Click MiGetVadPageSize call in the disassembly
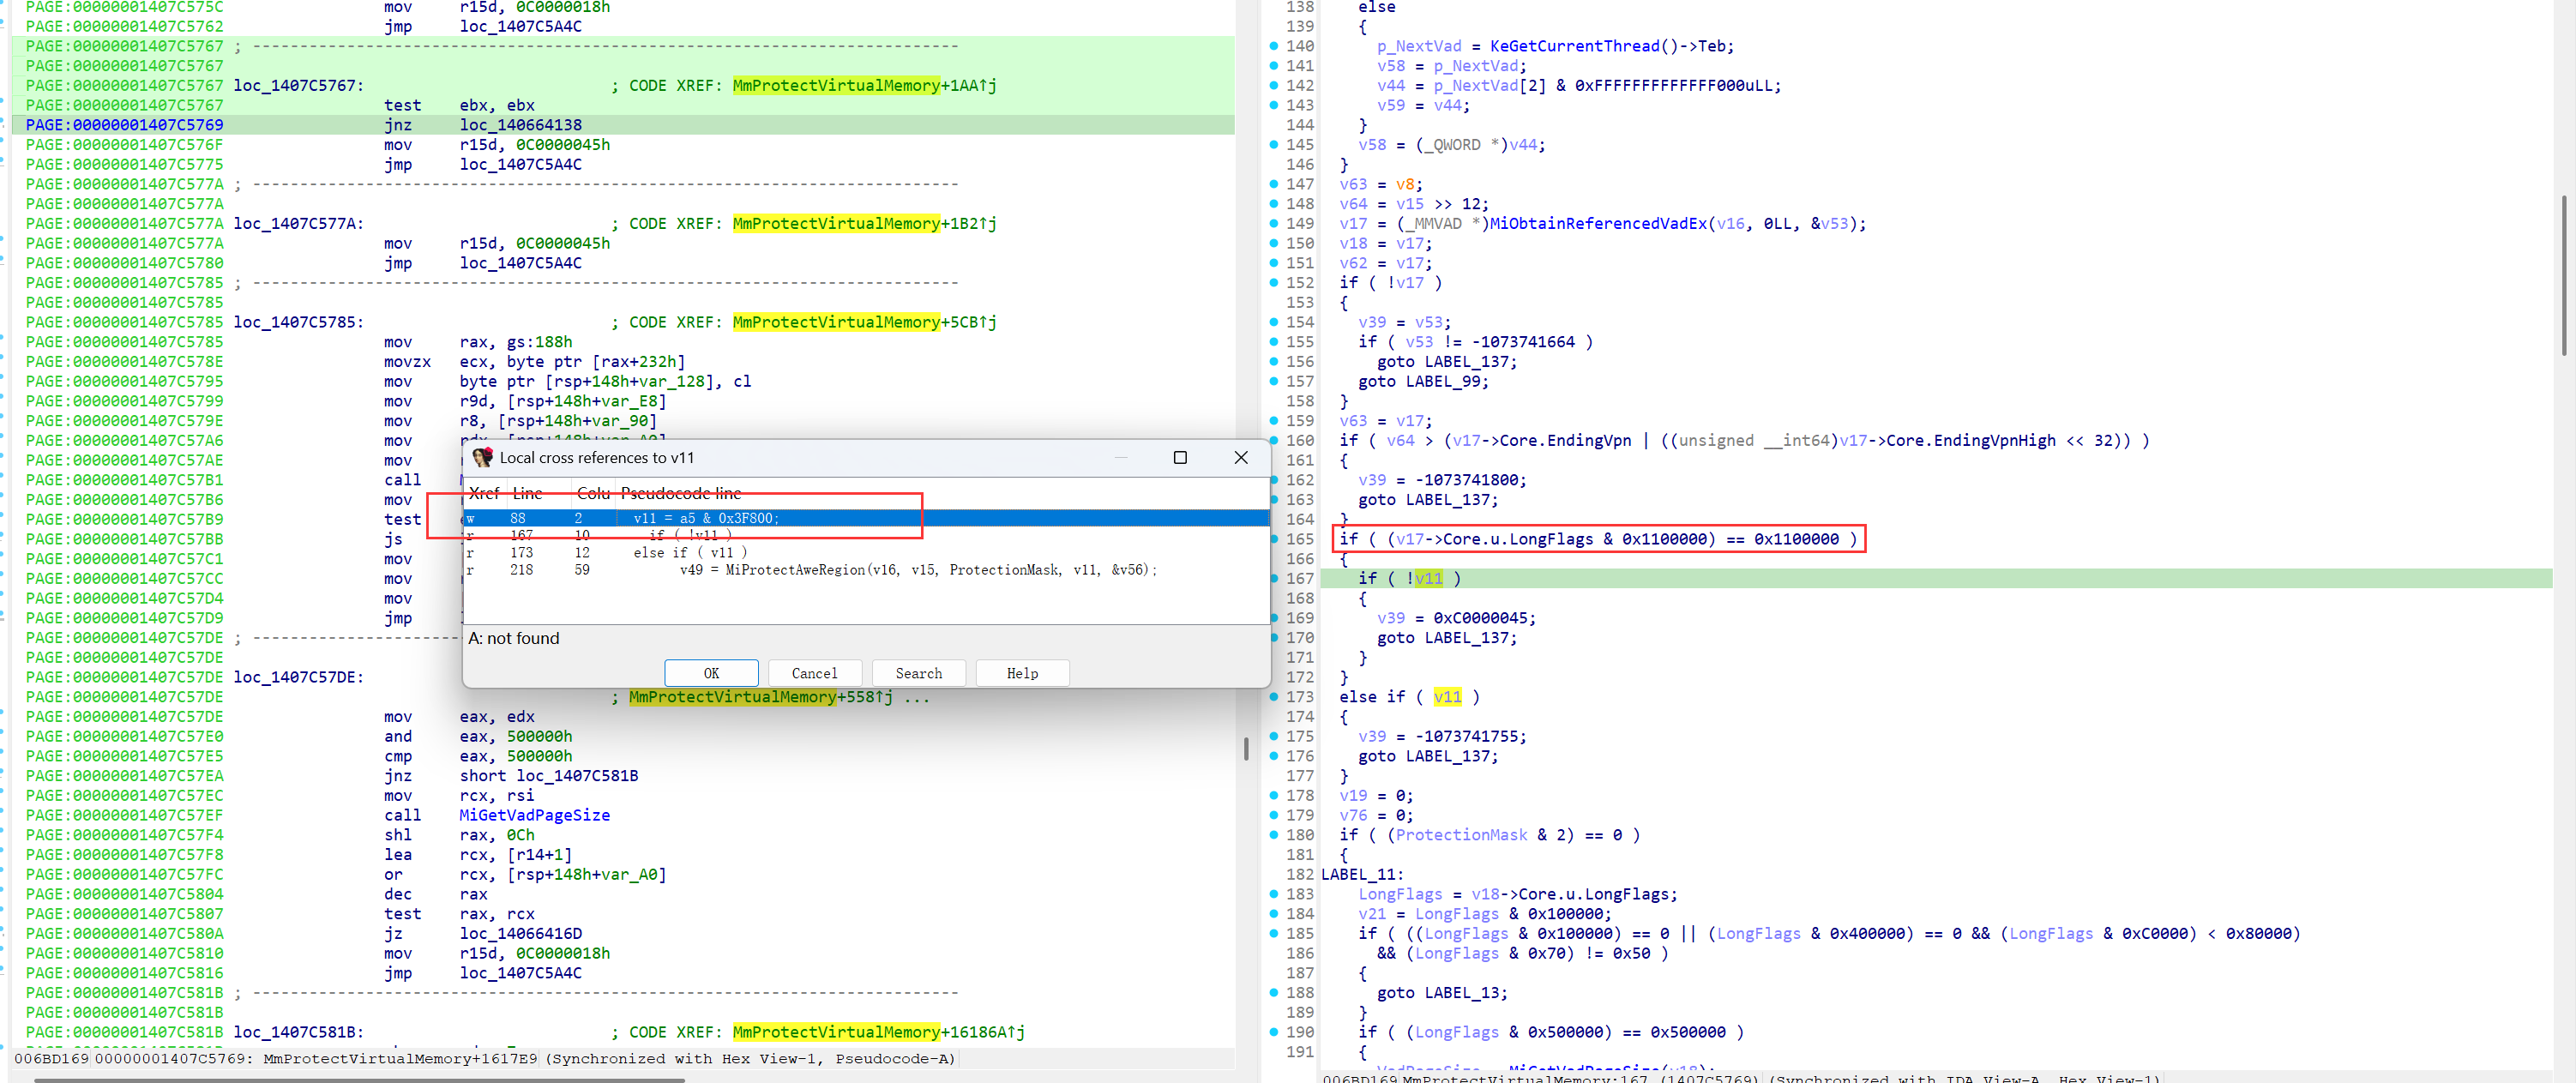This screenshot has width=2576, height=1083. (x=534, y=815)
